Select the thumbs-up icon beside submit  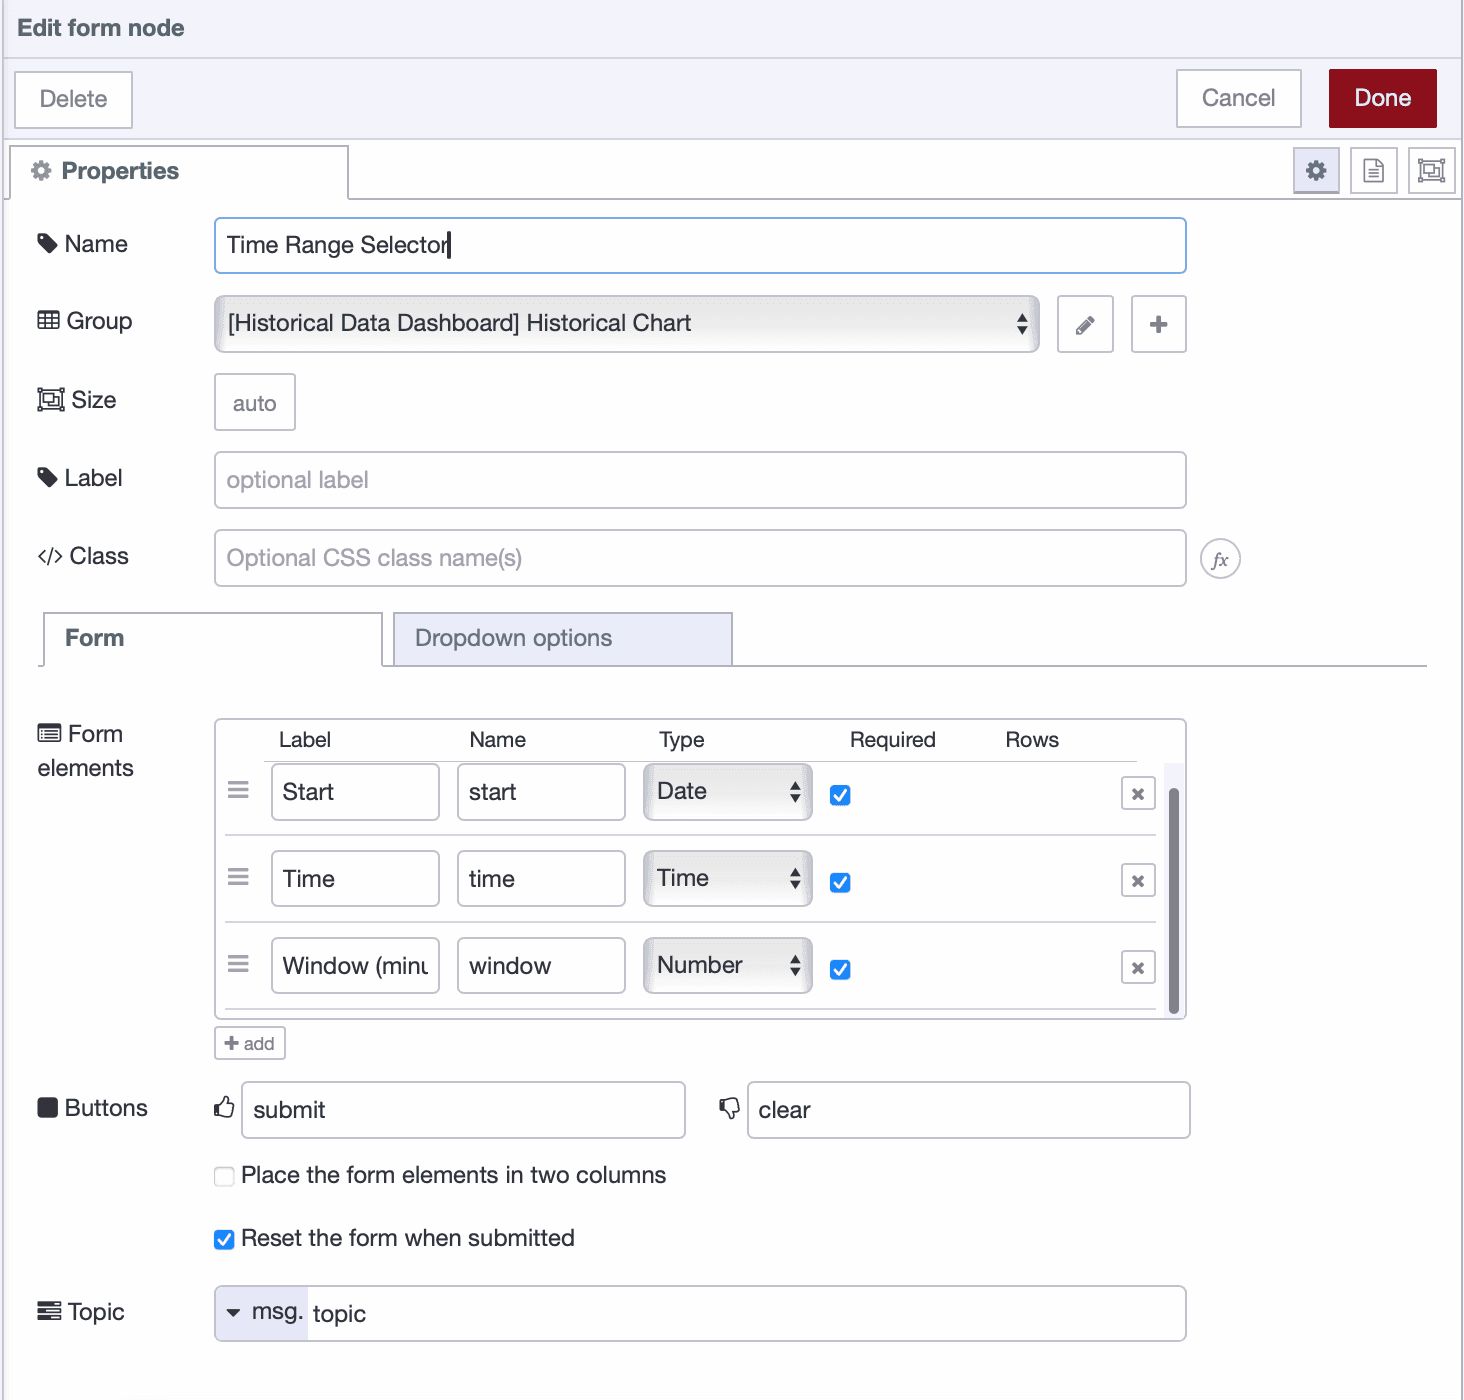[x=223, y=1107]
